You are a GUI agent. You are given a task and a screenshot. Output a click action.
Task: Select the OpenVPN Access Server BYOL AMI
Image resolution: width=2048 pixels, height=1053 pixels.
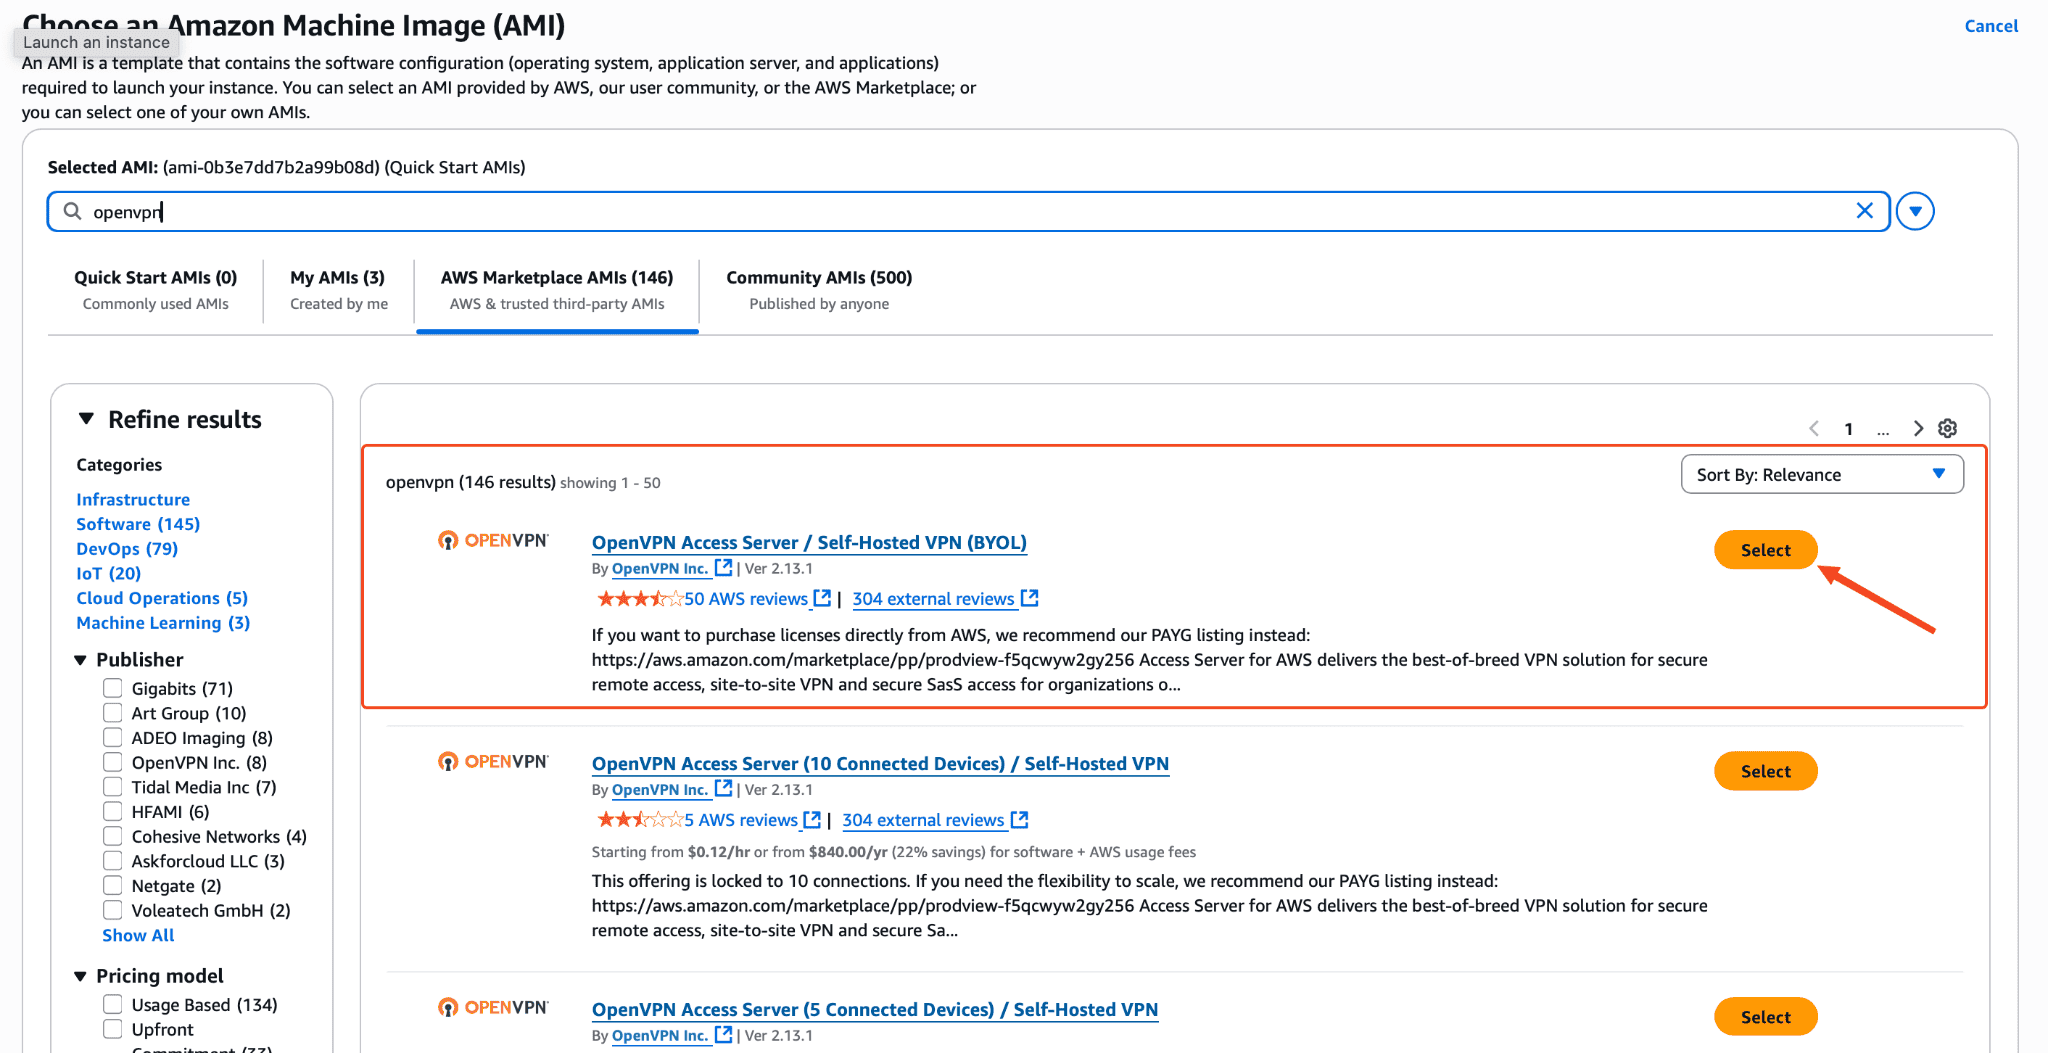[1765, 550]
